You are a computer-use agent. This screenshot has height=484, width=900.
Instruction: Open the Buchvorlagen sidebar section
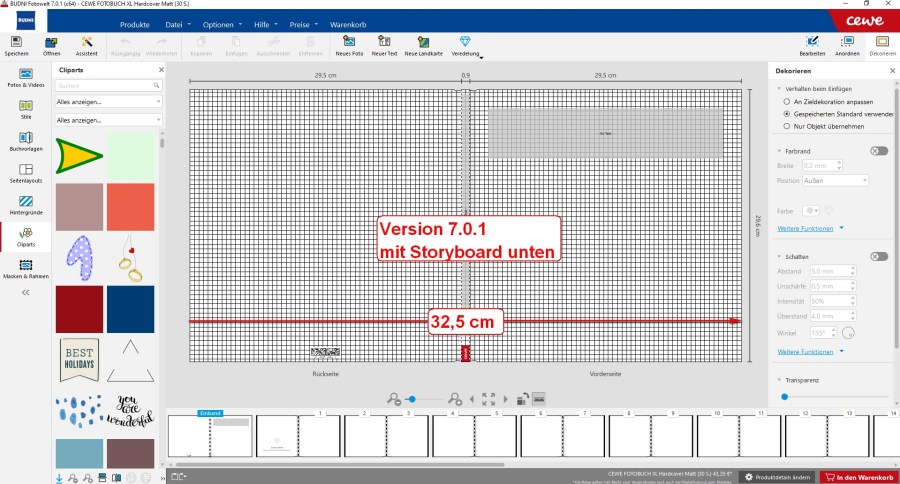pyautogui.click(x=26, y=141)
